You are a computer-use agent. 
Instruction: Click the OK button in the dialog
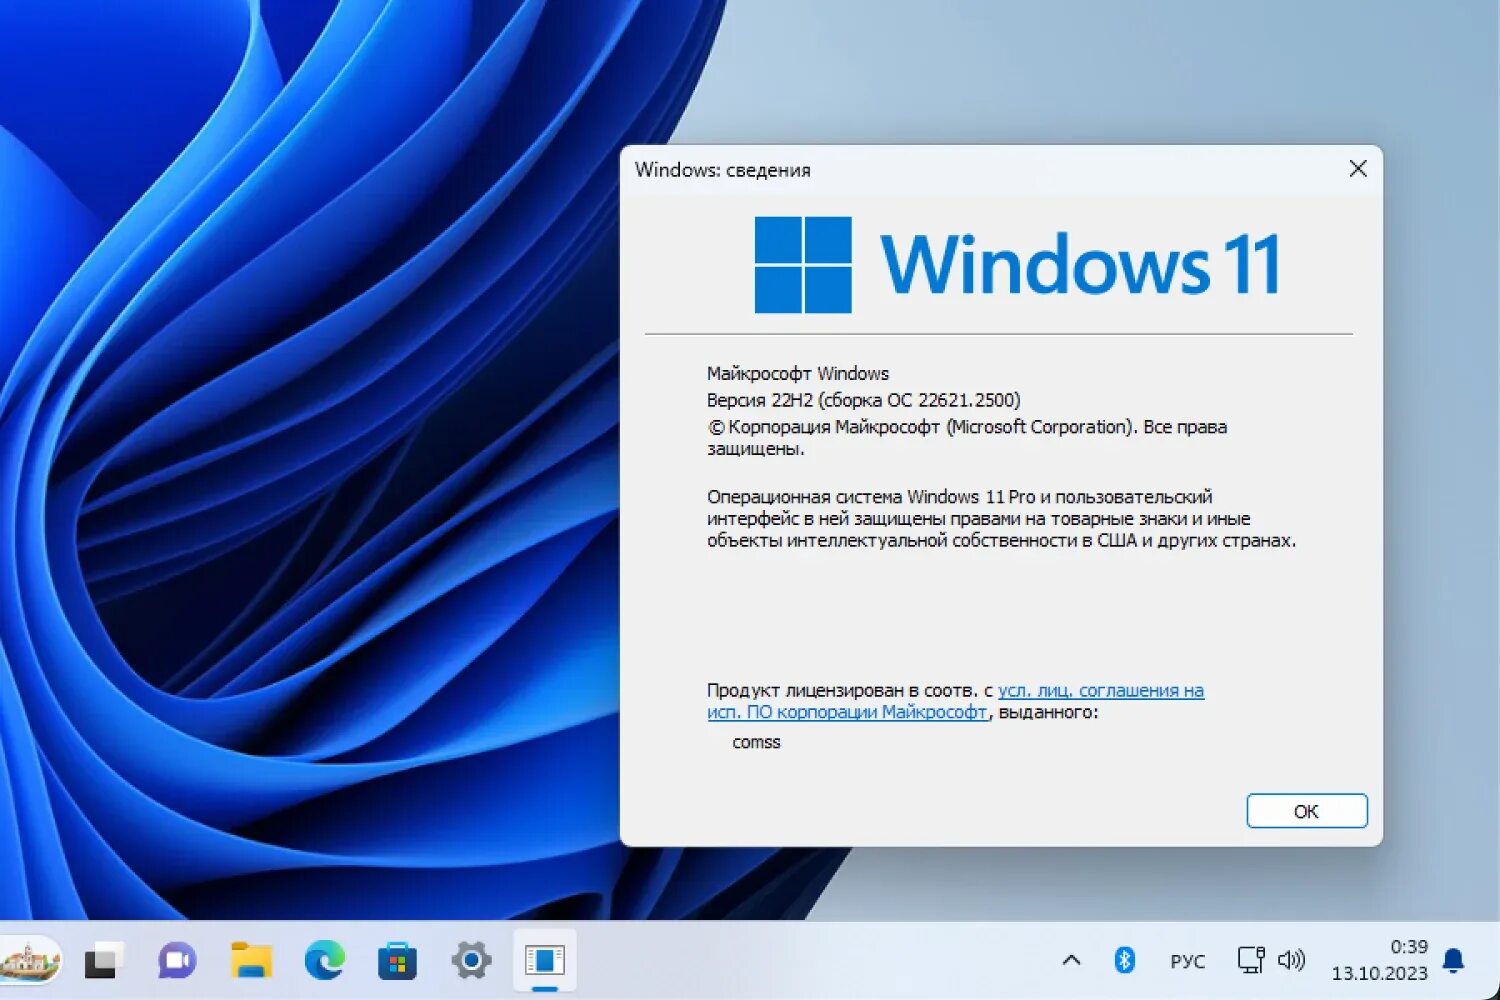(x=1306, y=811)
